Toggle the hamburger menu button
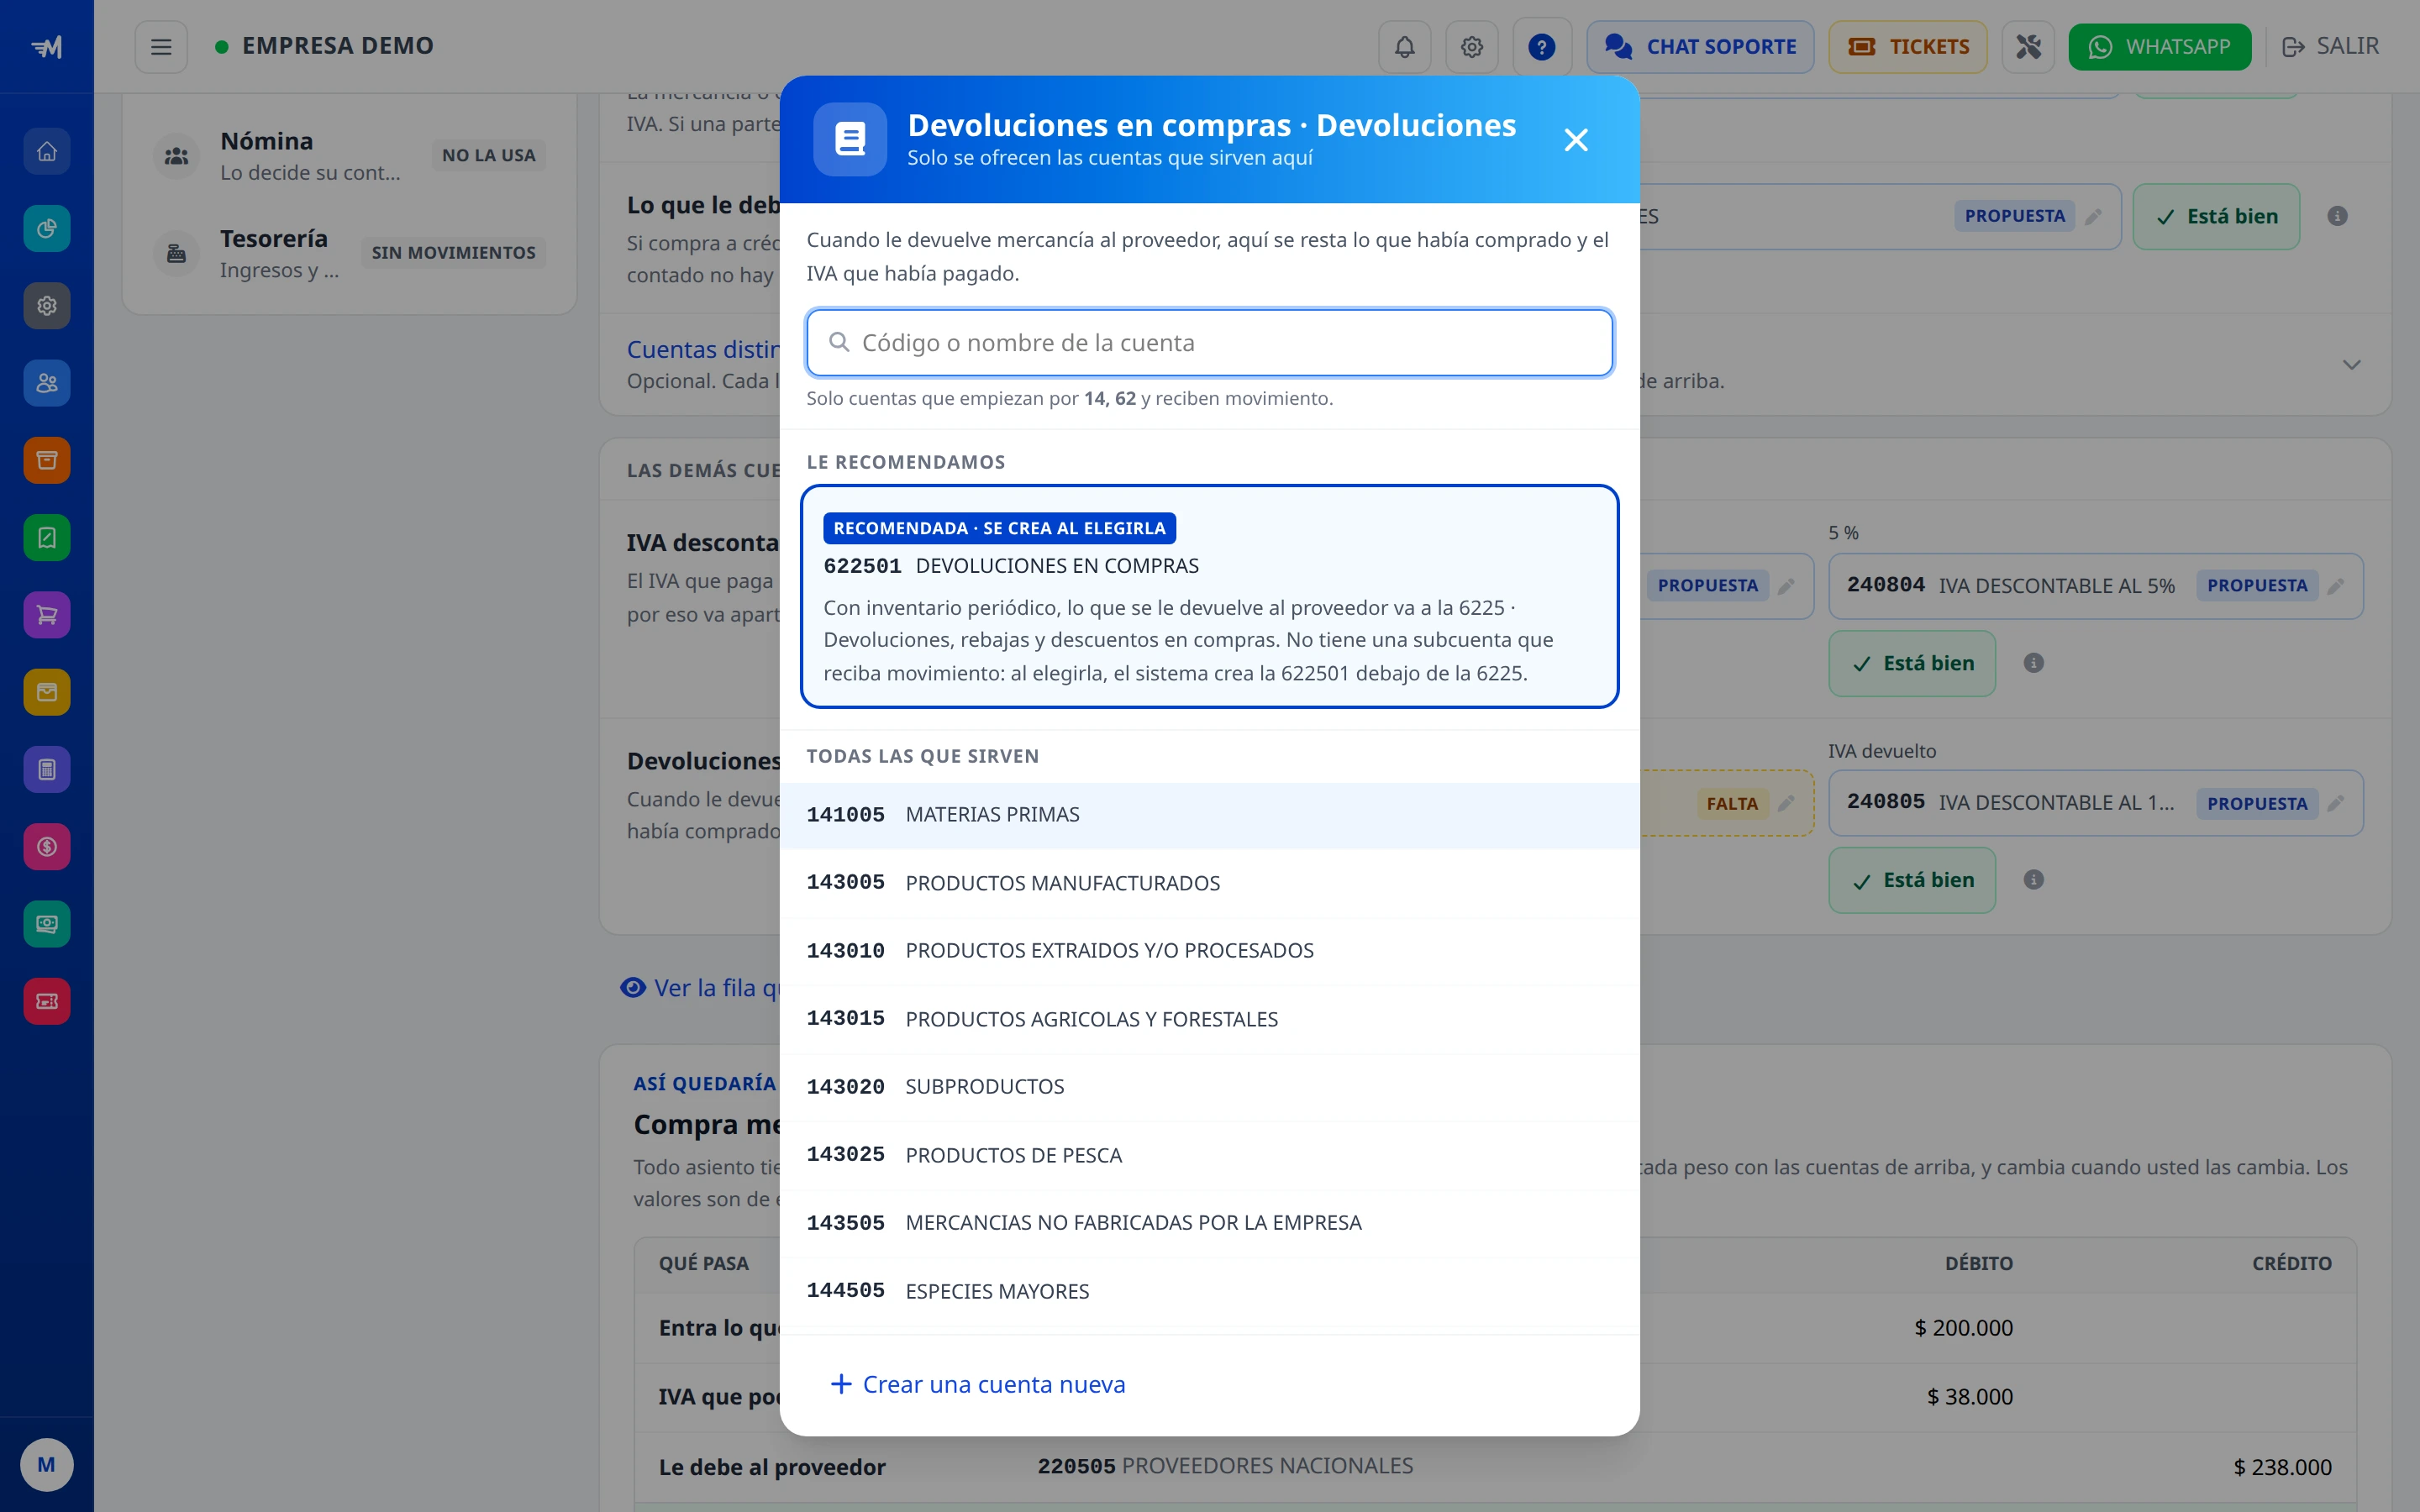This screenshot has width=2420, height=1512. (161, 47)
